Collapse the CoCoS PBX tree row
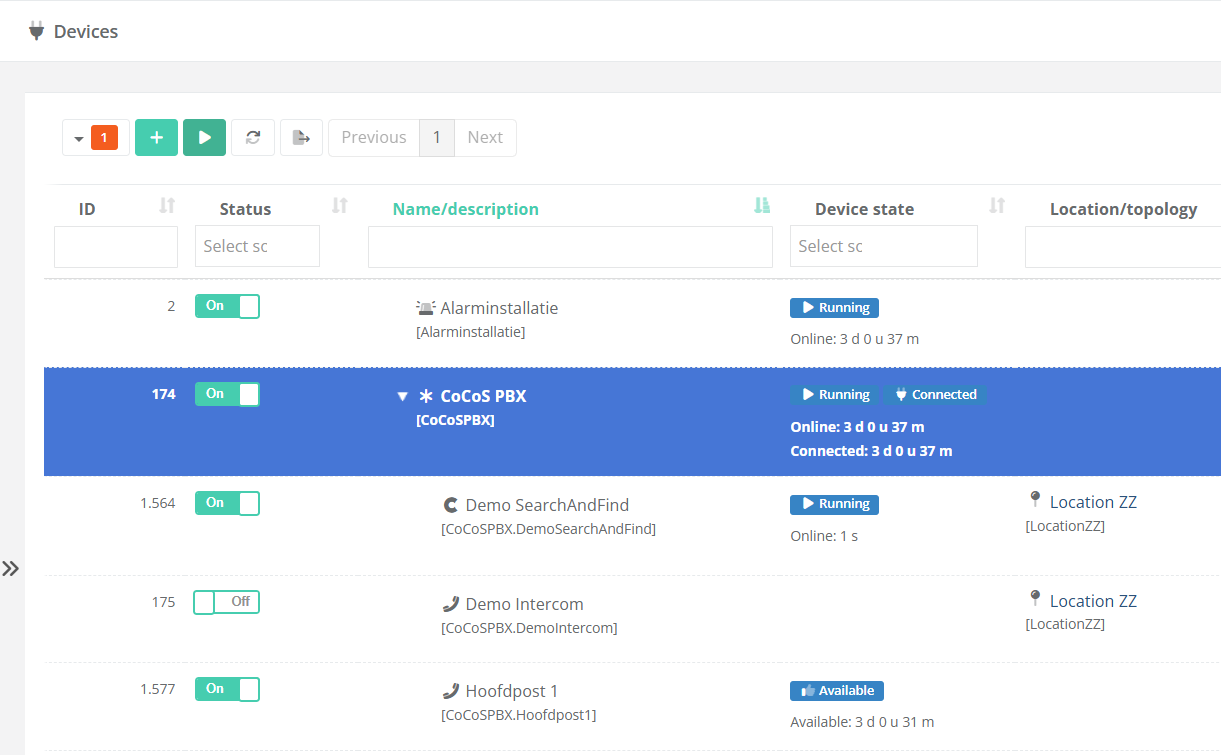Image resolution: width=1221 pixels, height=755 pixels. tap(402, 397)
